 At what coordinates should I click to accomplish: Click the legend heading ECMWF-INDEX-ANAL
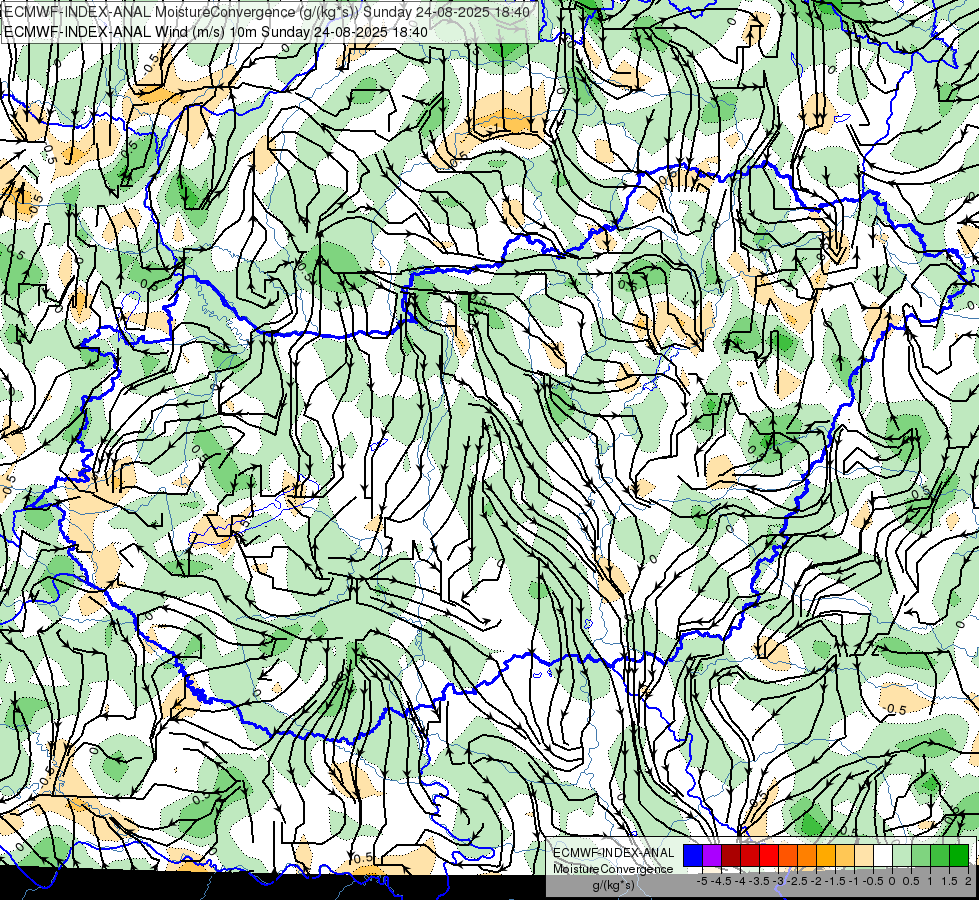click(613, 853)
